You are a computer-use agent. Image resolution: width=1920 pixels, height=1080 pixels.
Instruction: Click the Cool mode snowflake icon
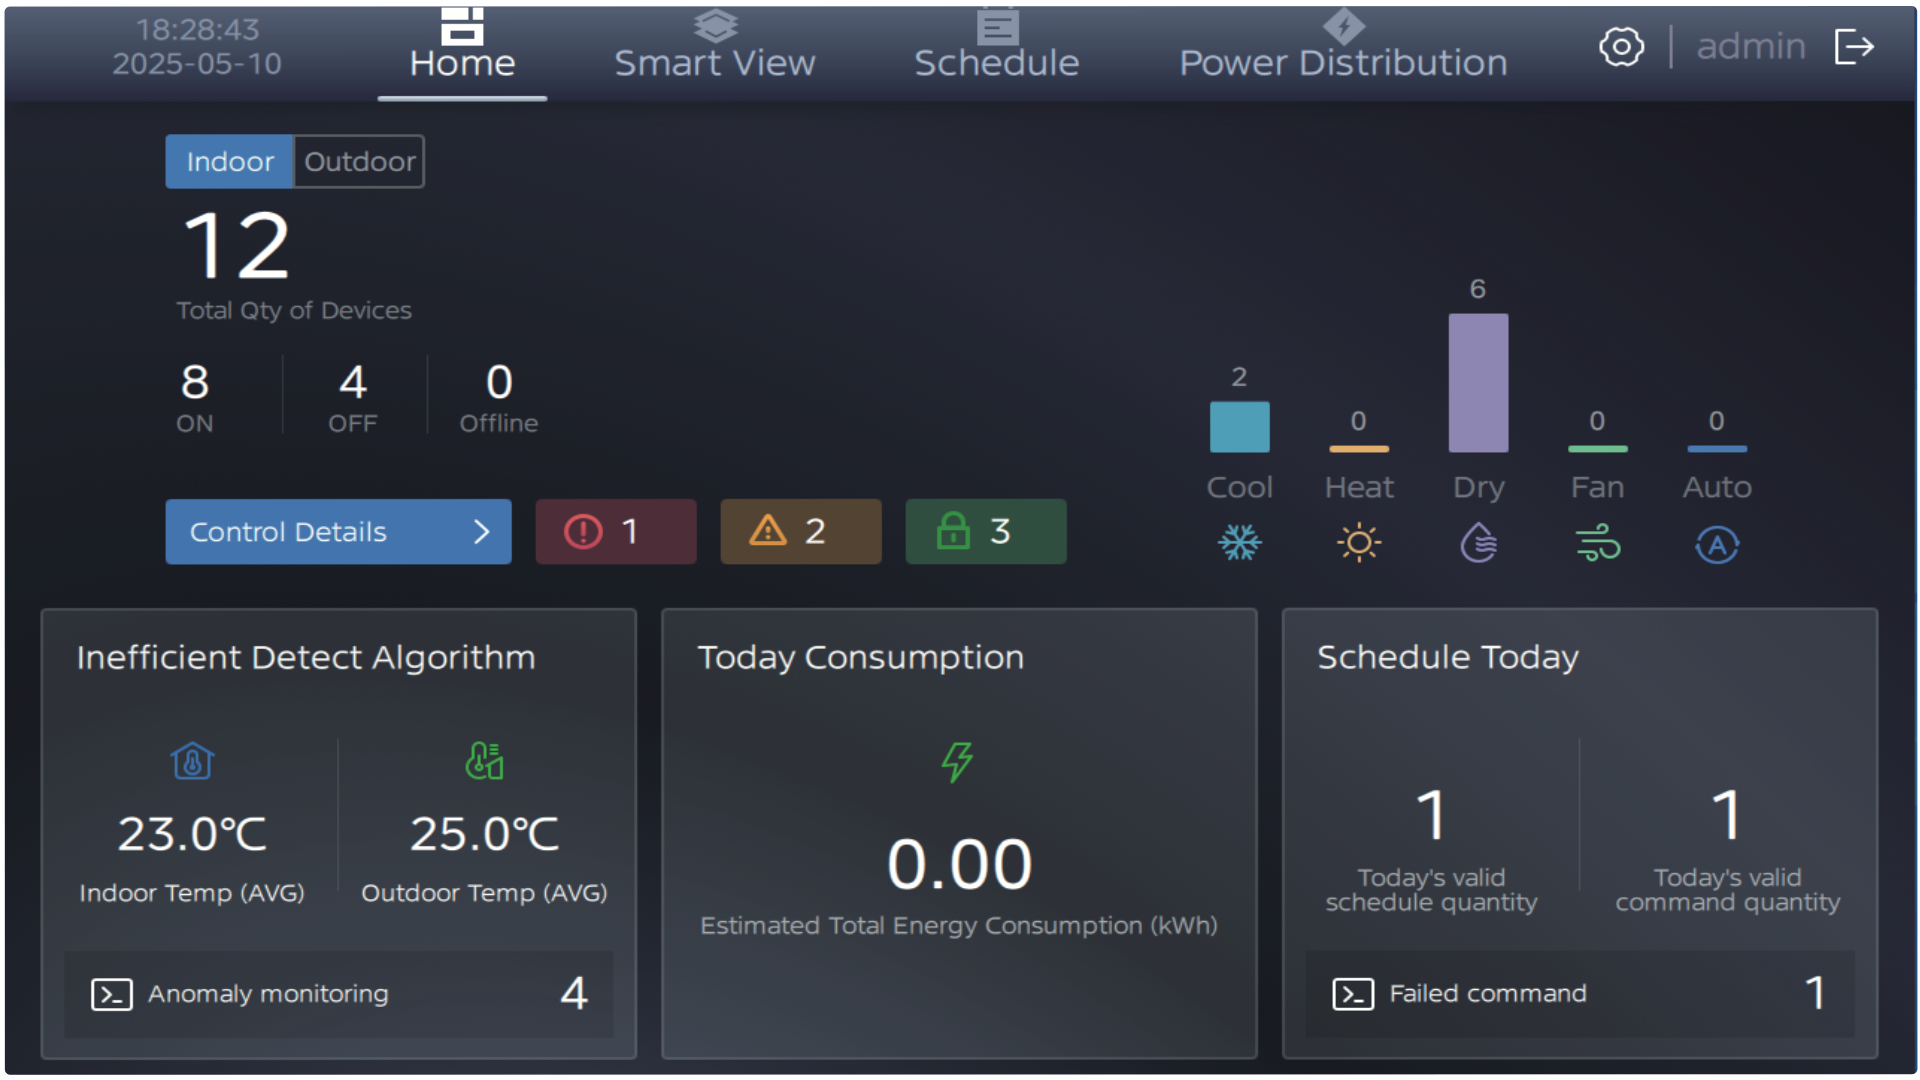[x=1239, y=543]
